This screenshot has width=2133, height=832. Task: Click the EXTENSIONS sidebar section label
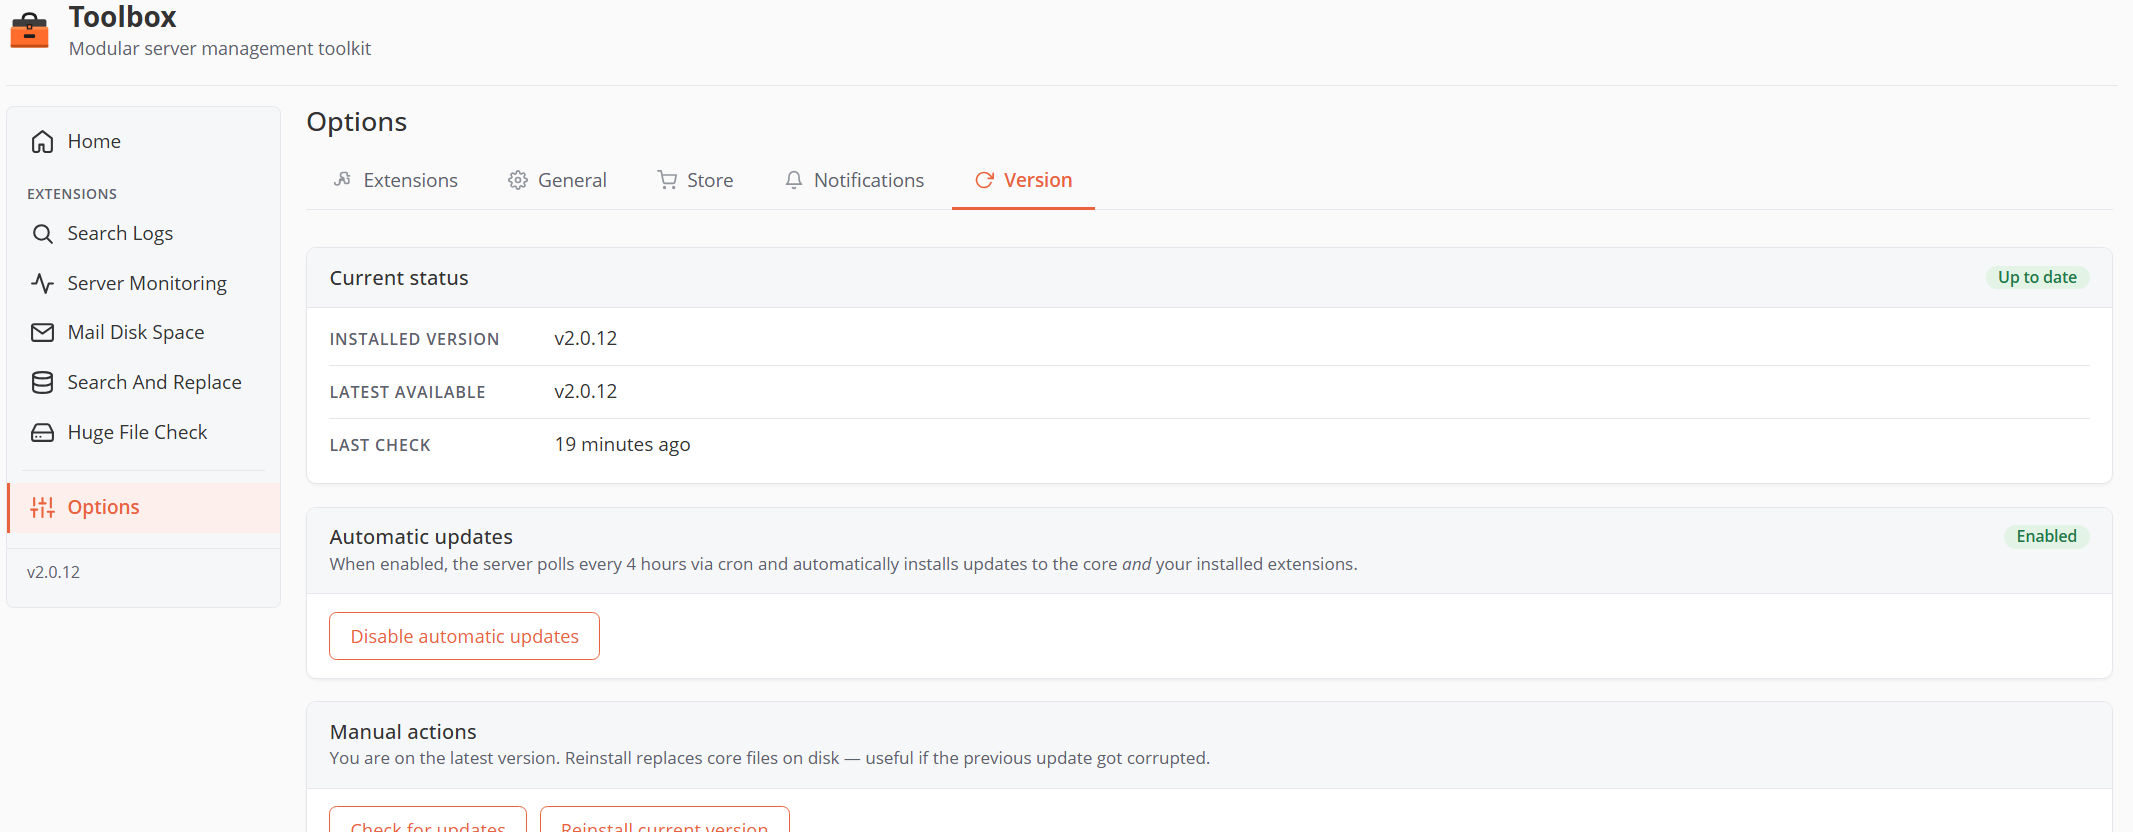(x=72, y=194)
